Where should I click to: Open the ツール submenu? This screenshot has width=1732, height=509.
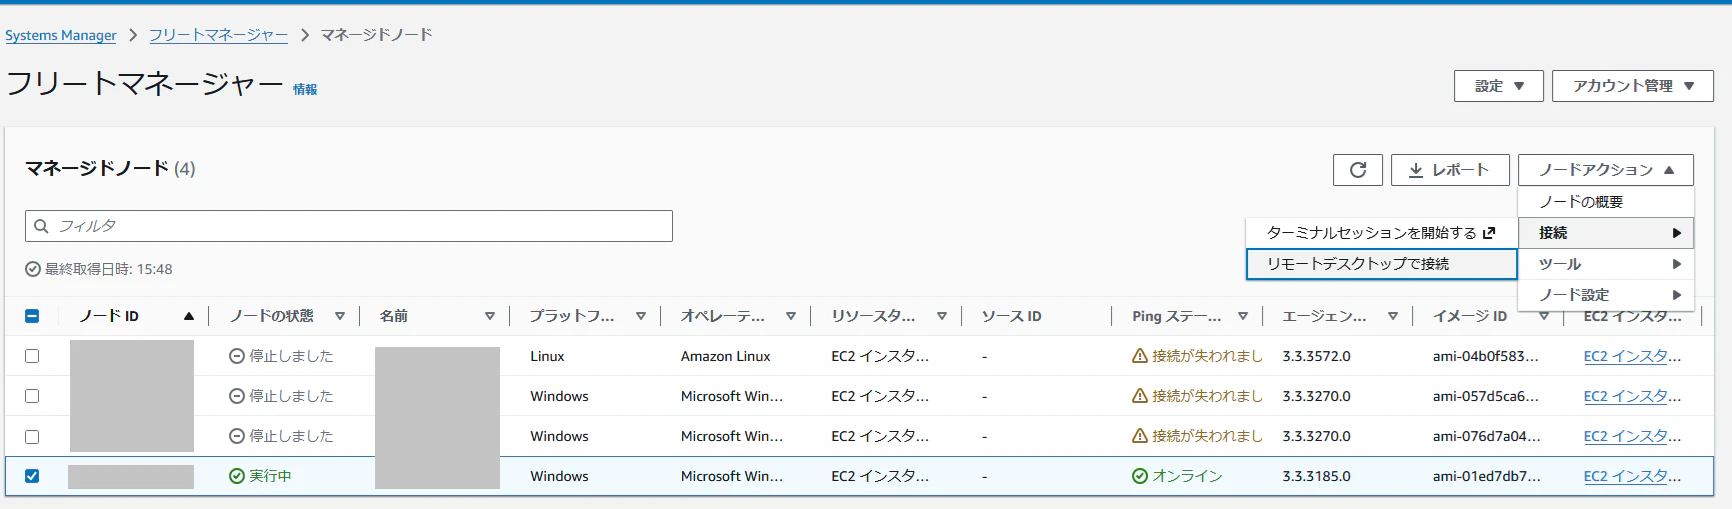point(1606,264)
